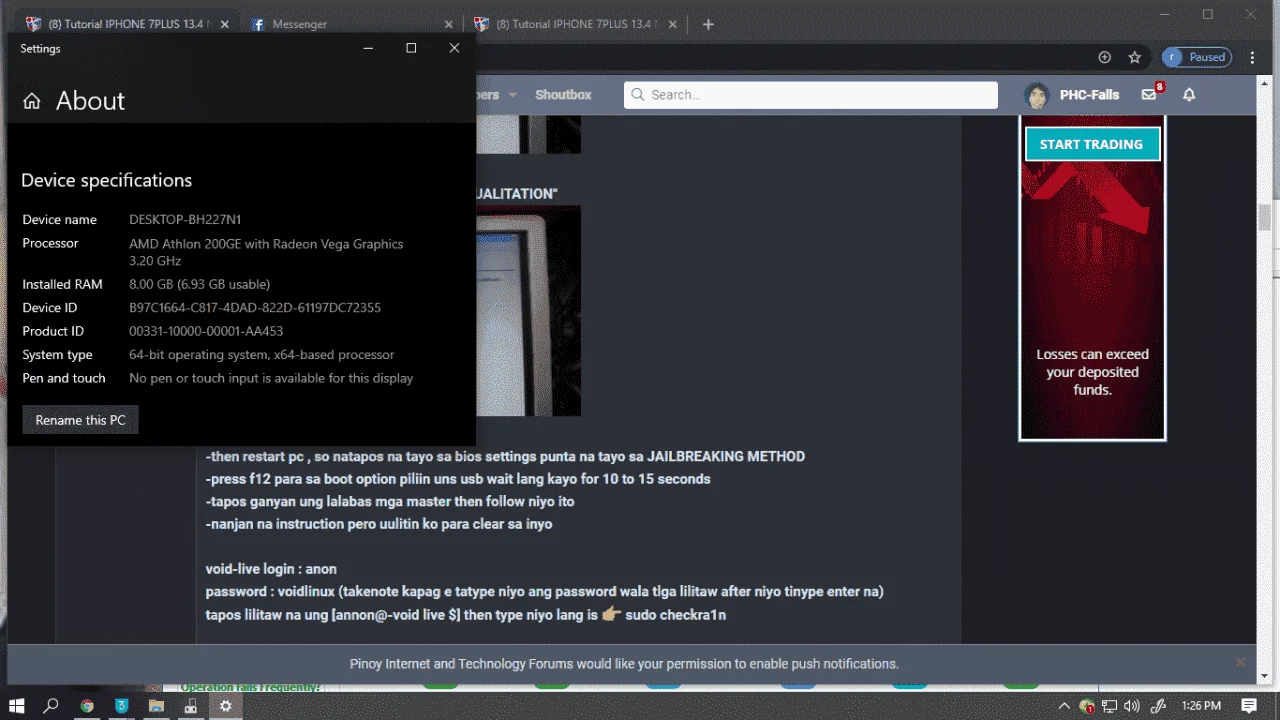This screenshot has width=1280, height=720.
Task: Select the first Tutorial IPHONE 7PLUS tab
Action: (126, 24)
